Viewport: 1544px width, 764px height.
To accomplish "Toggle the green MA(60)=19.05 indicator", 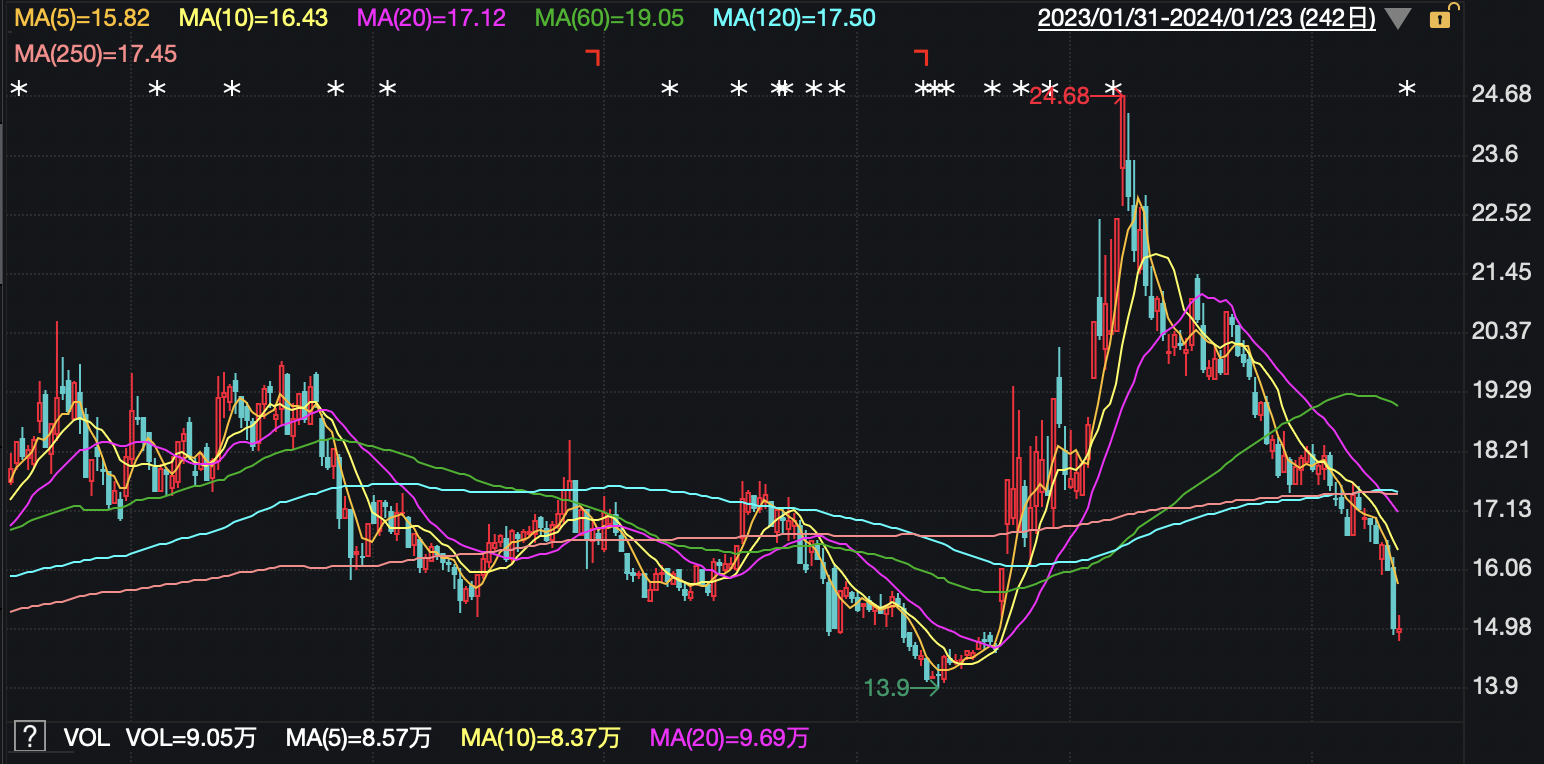I will [x=609, y=18].
